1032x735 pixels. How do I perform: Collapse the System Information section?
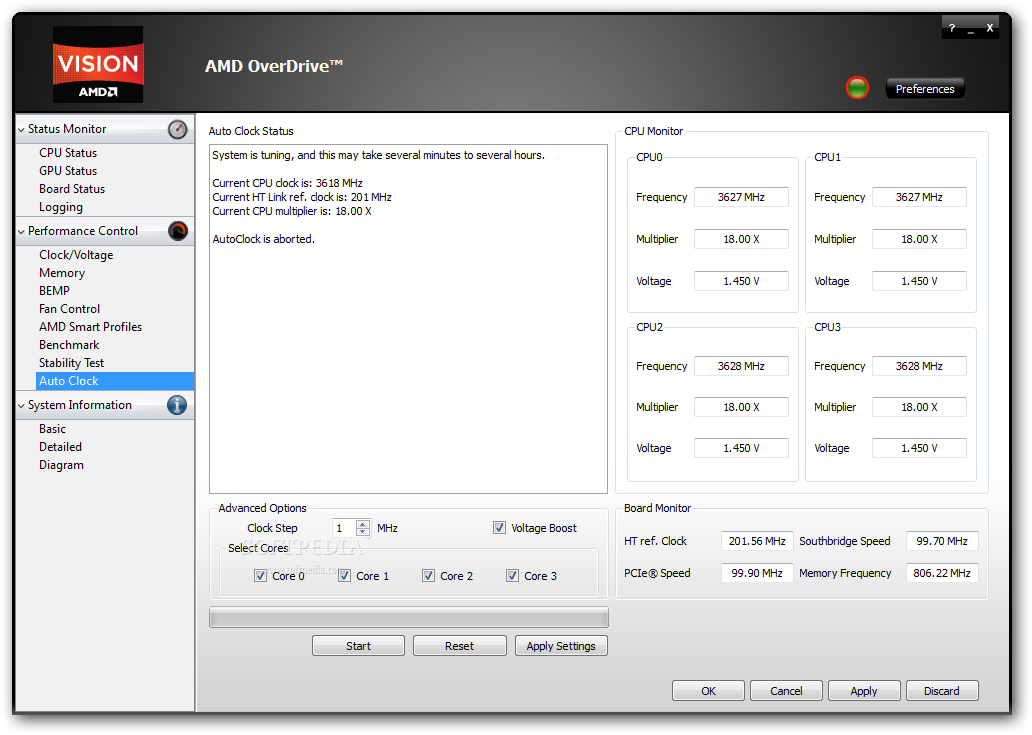tap(22, 406)
